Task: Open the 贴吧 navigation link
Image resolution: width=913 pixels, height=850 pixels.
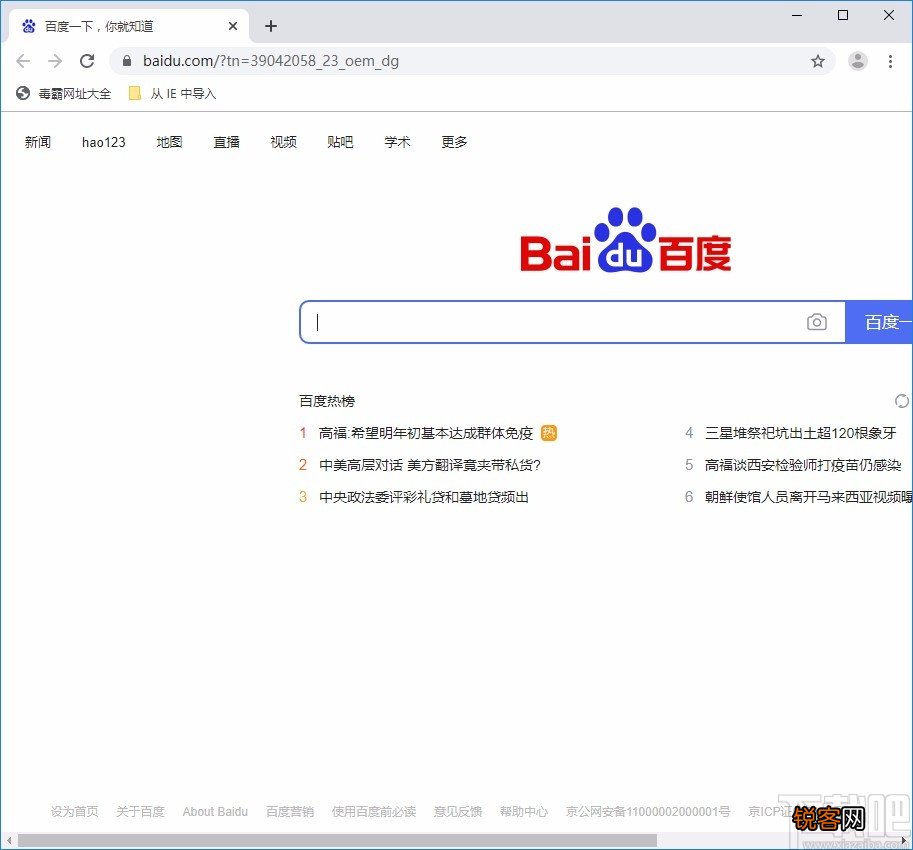Action: point(341,142)
